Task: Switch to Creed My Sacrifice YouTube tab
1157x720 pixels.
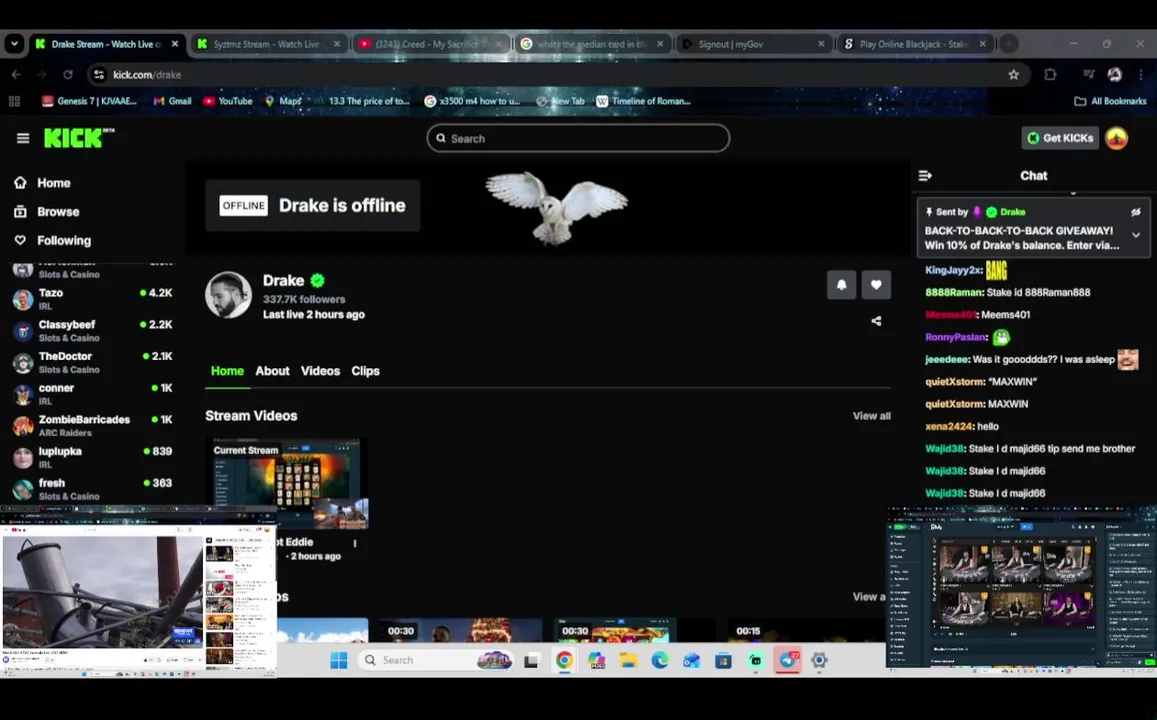Action: point(432,44)
